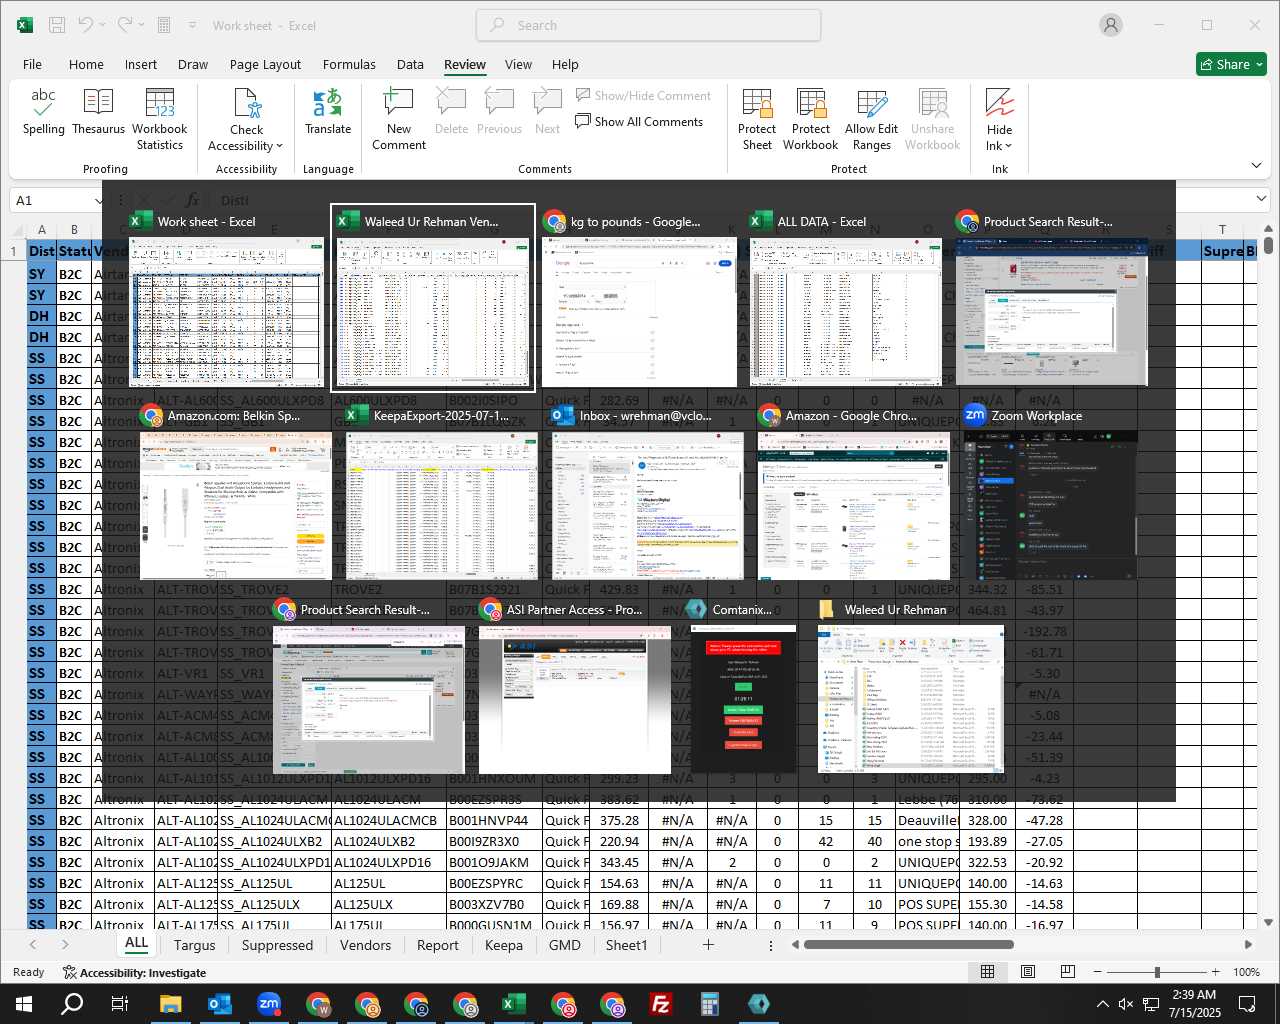Click the Hide Ink pen icon
This screenshot has height=1024, width=1280.
pos(999,102)
